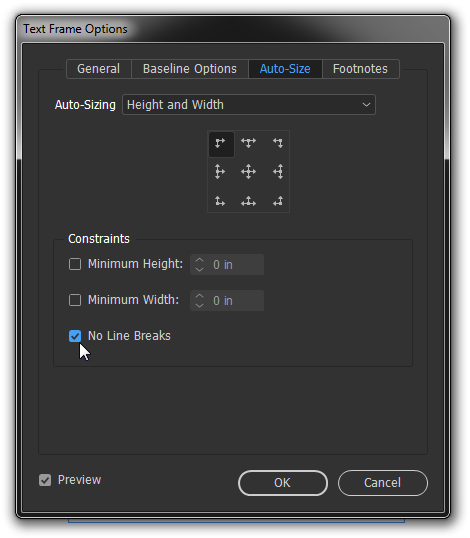The width and height of the screenshot is (470, 538).
Task: Uncheck No Line Breaks option
Action: click(75, 336)
